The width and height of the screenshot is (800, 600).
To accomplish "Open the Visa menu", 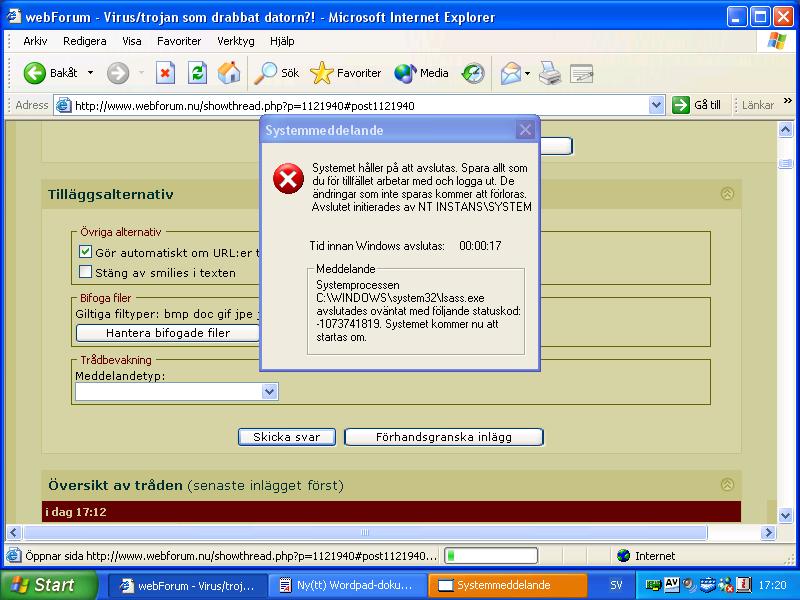I will pyautogui.click(x=132, y=41).
